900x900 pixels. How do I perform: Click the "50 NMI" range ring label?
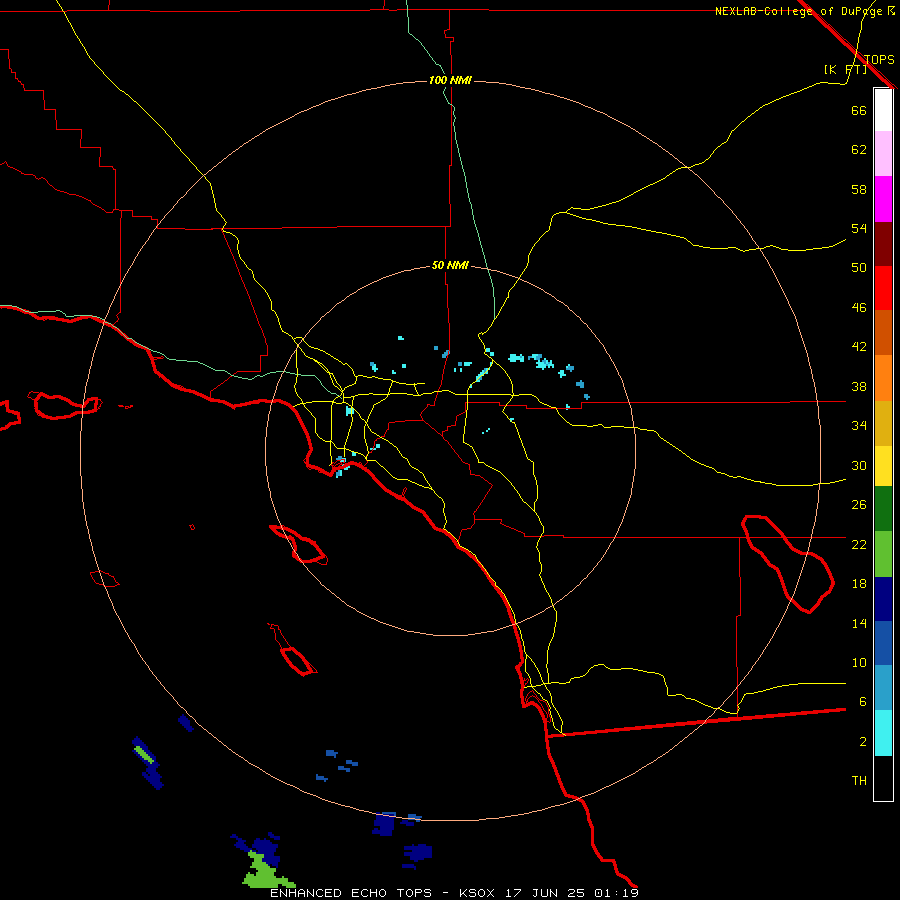tap(450, 265)
